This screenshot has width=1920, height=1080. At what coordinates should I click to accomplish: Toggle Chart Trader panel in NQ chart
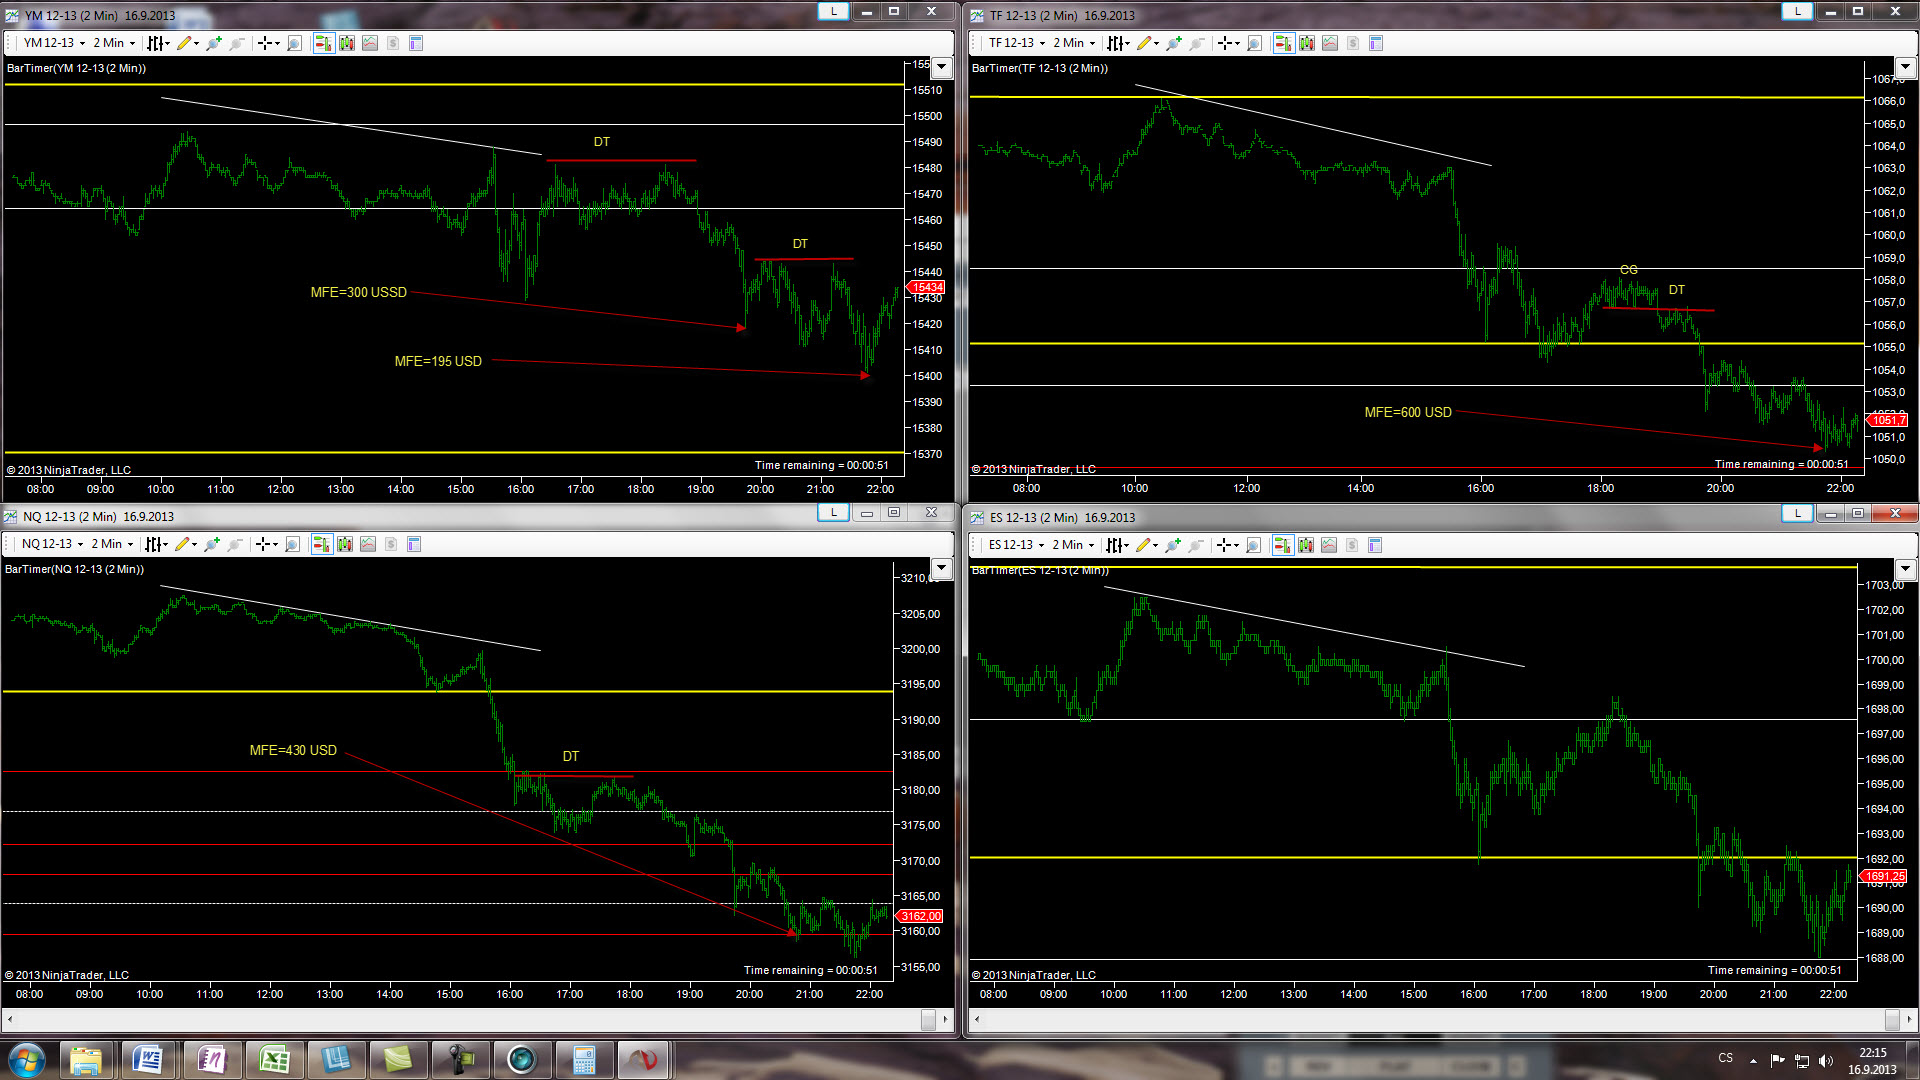[x=320, y=544]
